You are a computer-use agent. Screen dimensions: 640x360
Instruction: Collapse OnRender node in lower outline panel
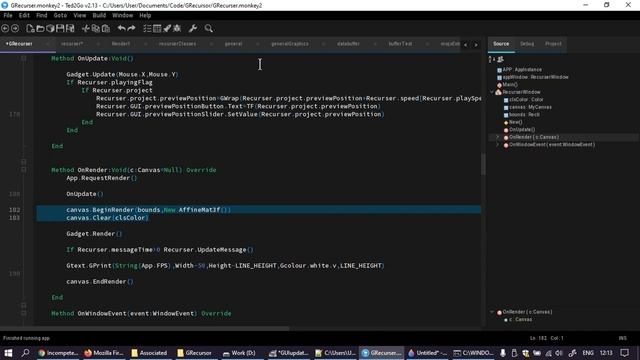point(491,312)
